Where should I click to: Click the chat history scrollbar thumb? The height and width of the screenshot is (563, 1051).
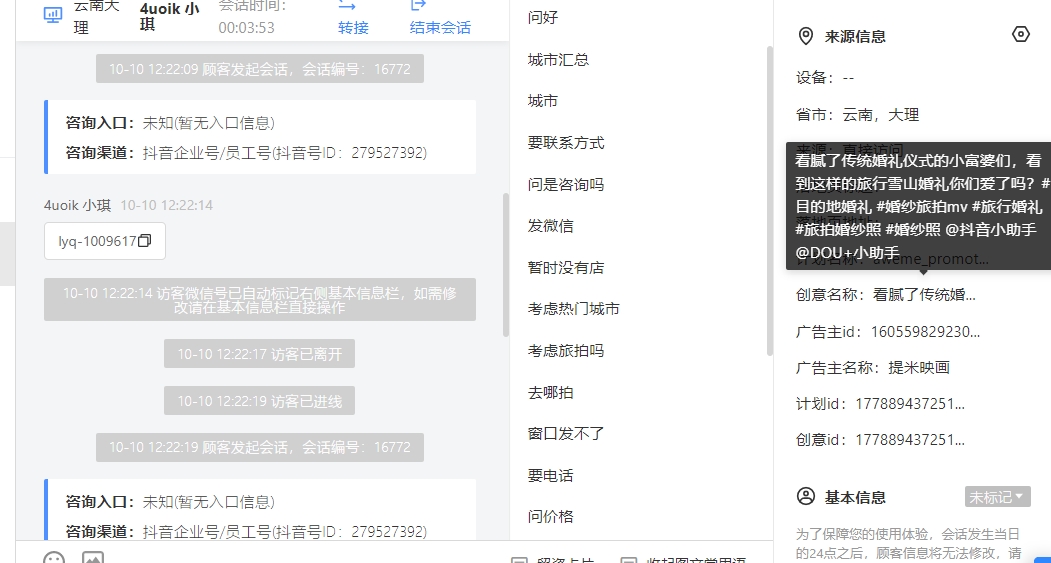click(x=506, y=264)
